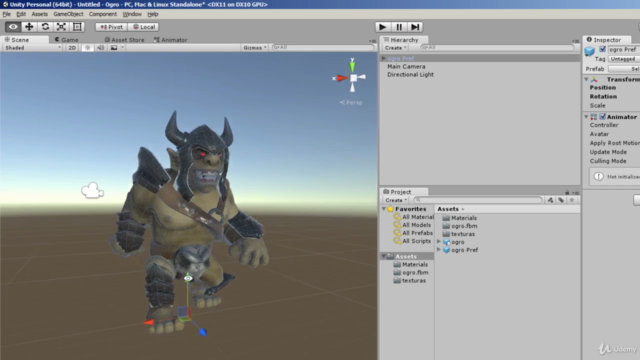Viewport: 640px width, 360px height.
Task: Toggle Local handle rotation button
Action: [144, 27]
